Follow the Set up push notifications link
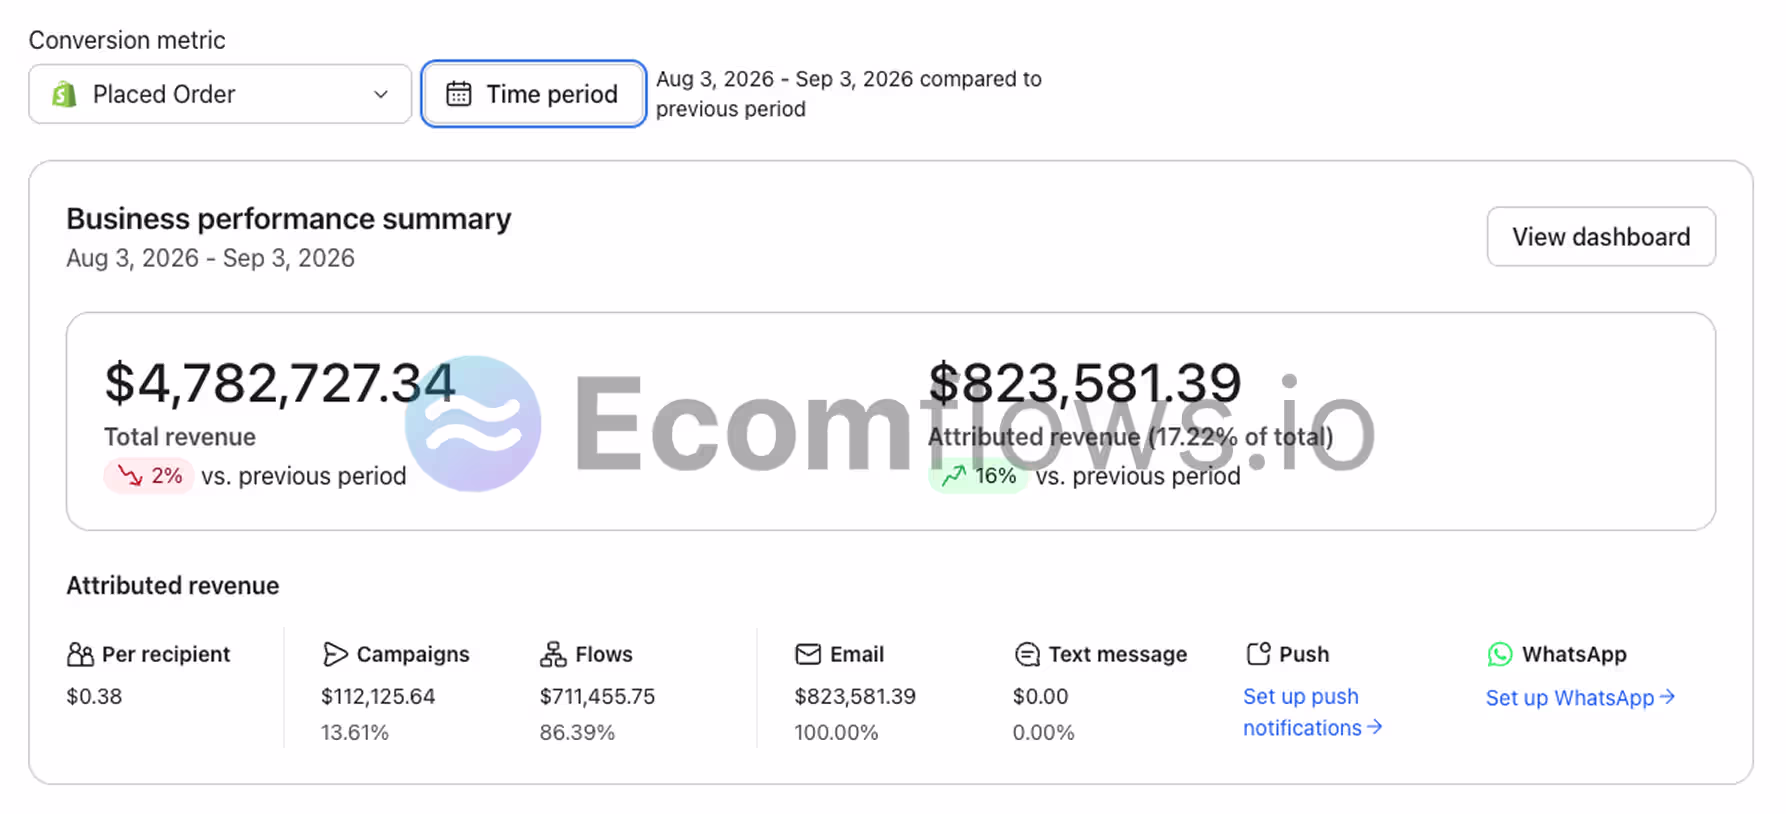 click(1312, 712)
